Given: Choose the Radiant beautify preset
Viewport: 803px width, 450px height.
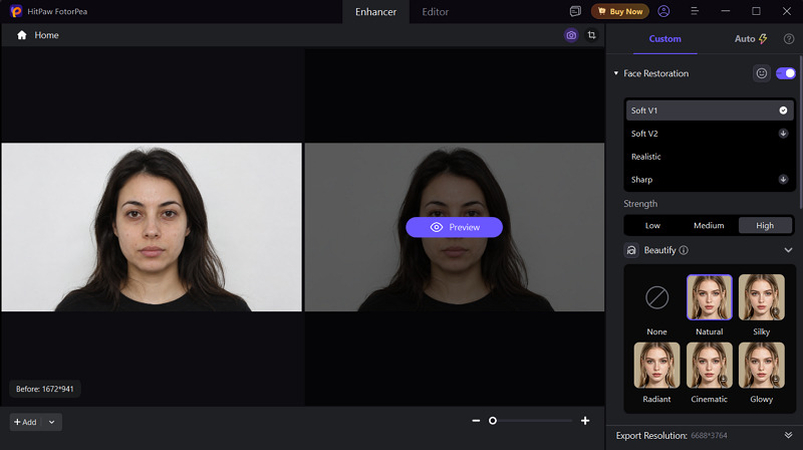Looking at the screenshot, I should coord(657,365).
